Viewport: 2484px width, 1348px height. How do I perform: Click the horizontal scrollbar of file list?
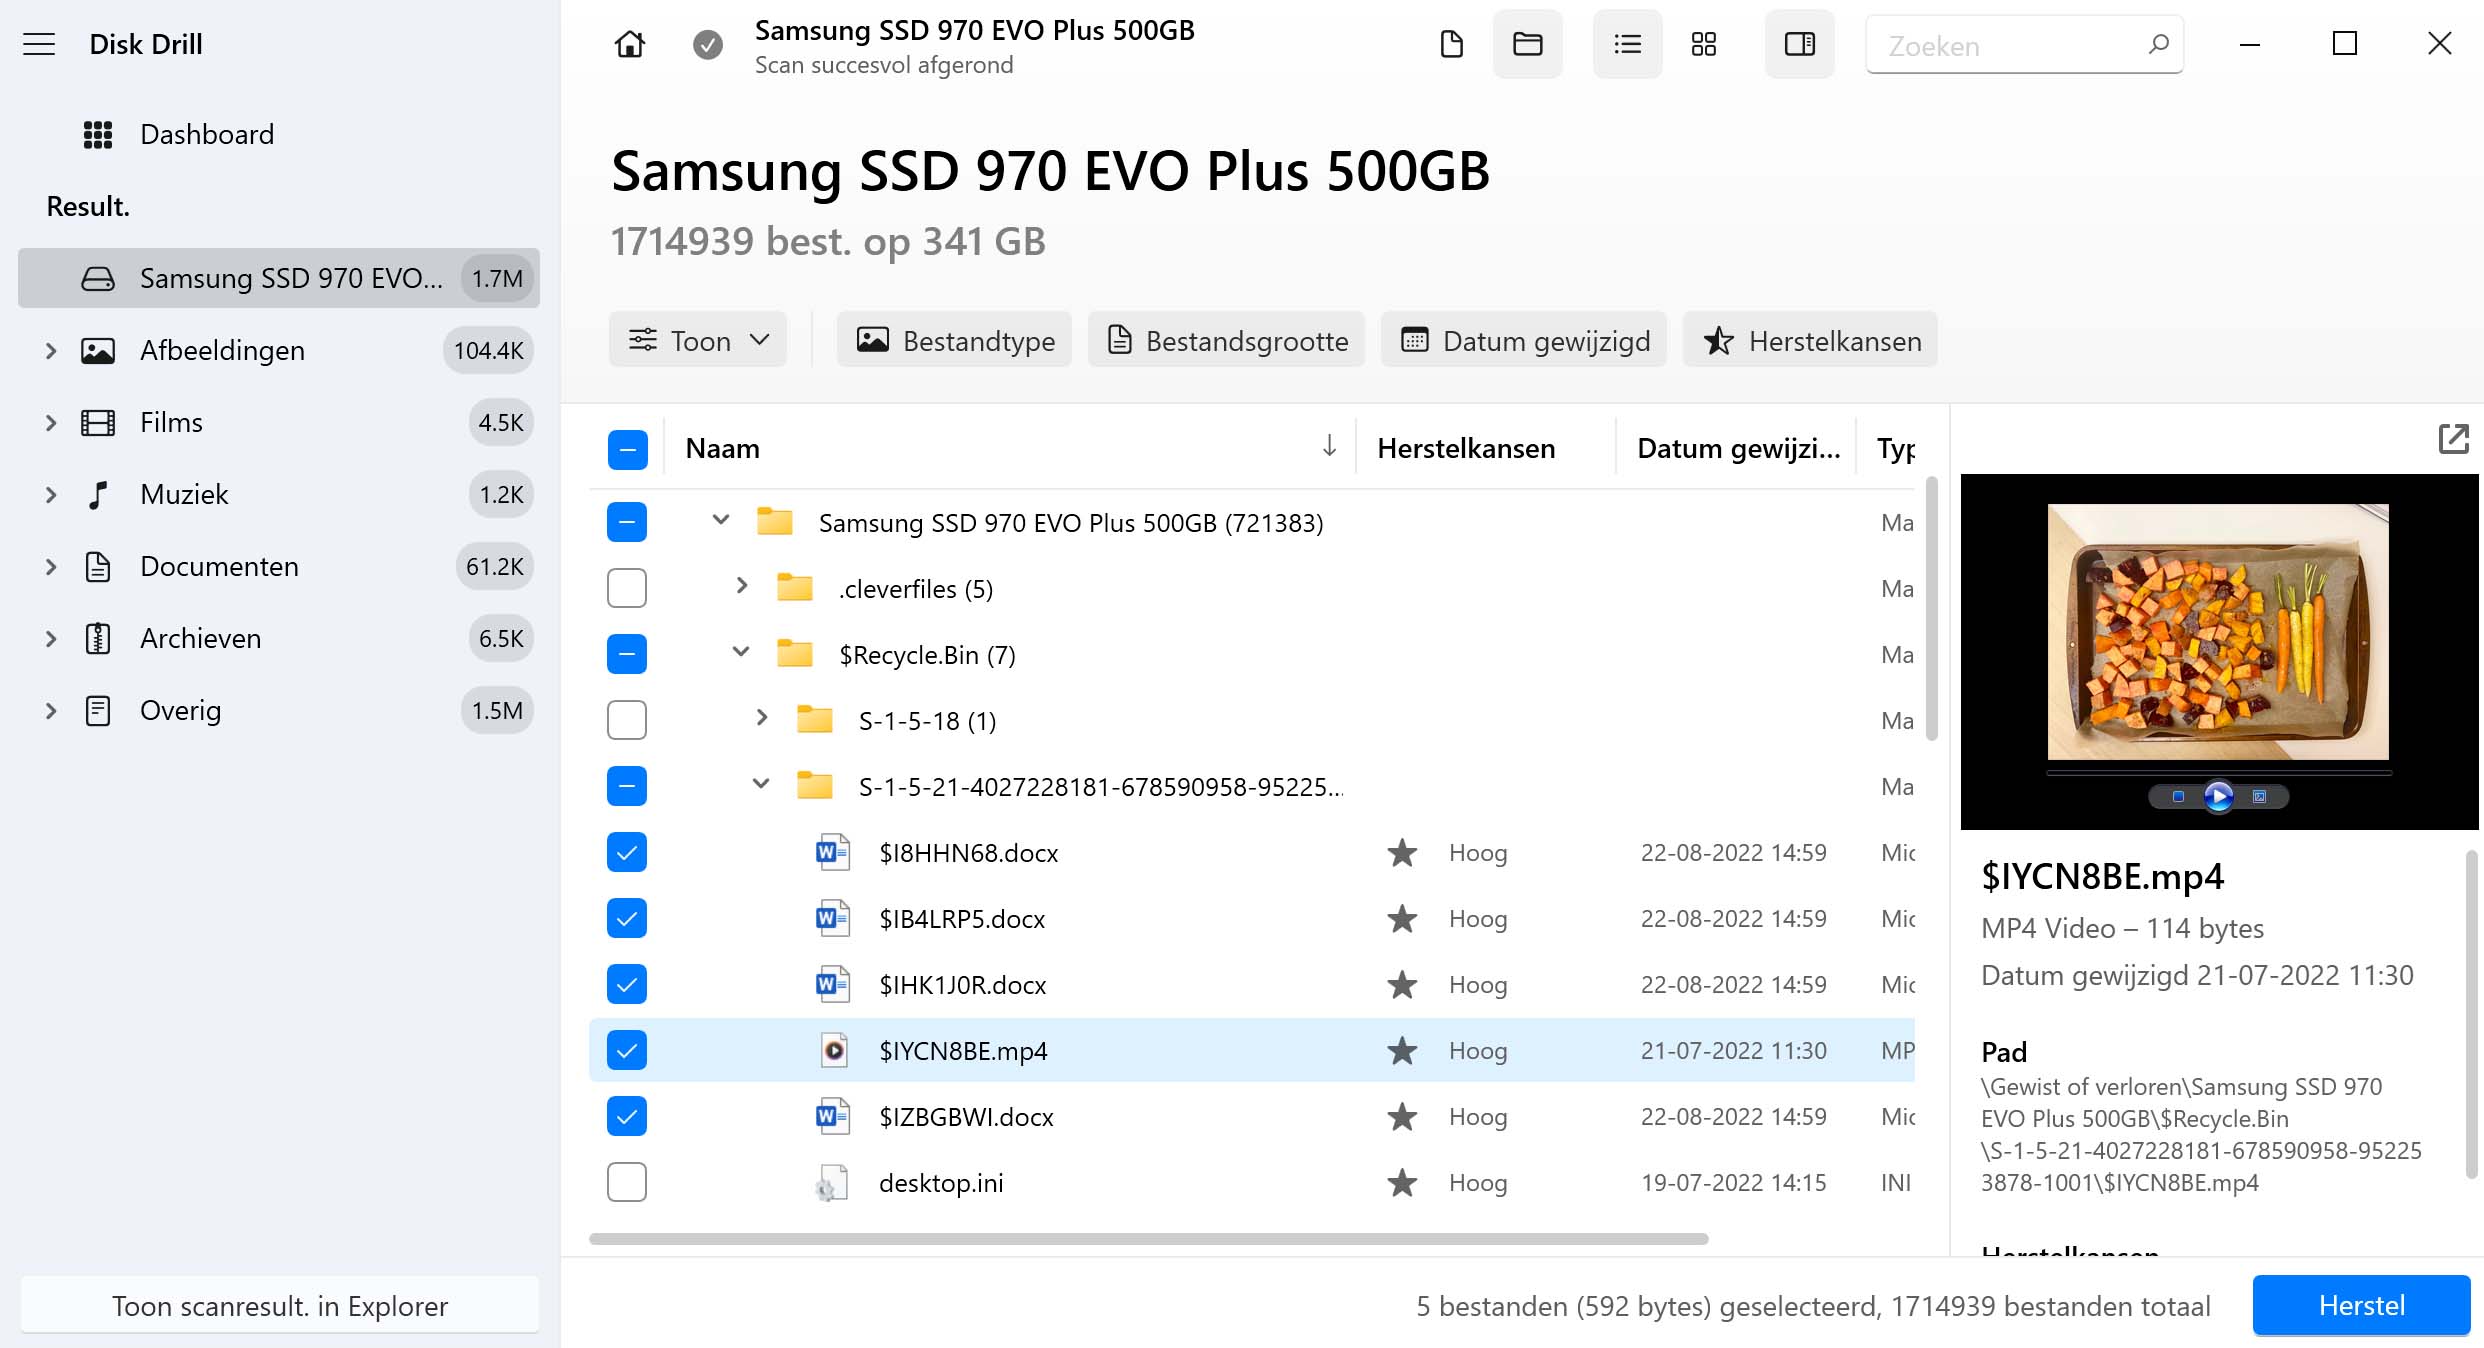(1148, 1239)
